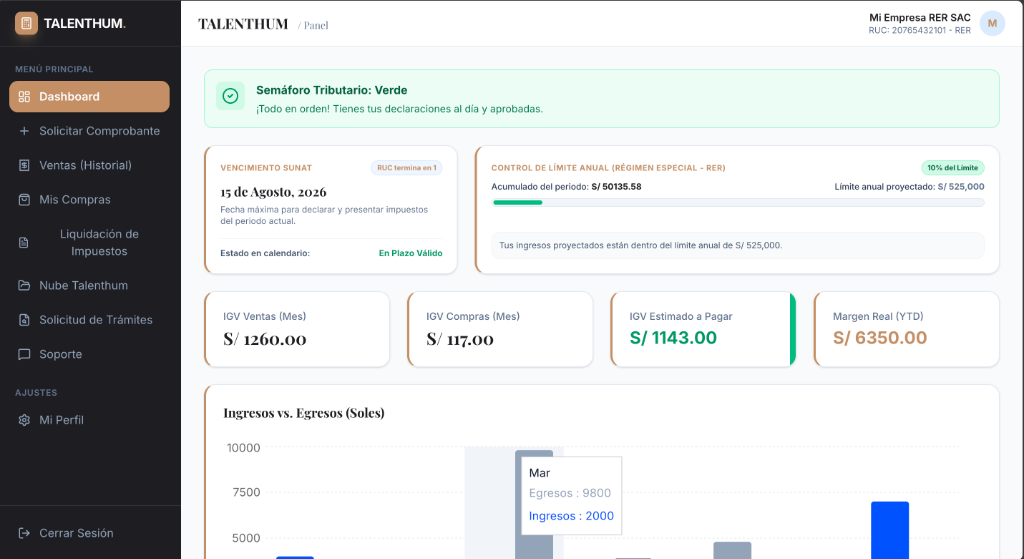
Task: Click the Panel breadcrumb
Action: (x=316, y=25)
